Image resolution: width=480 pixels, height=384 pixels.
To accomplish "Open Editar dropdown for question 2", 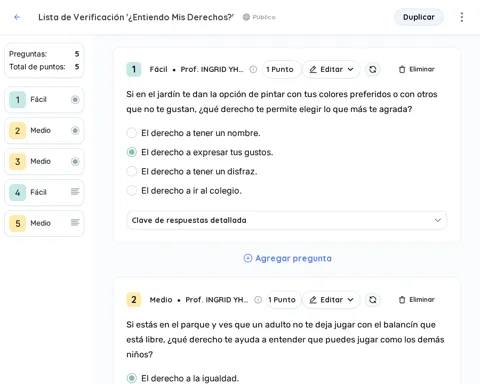I will point(331,300).
